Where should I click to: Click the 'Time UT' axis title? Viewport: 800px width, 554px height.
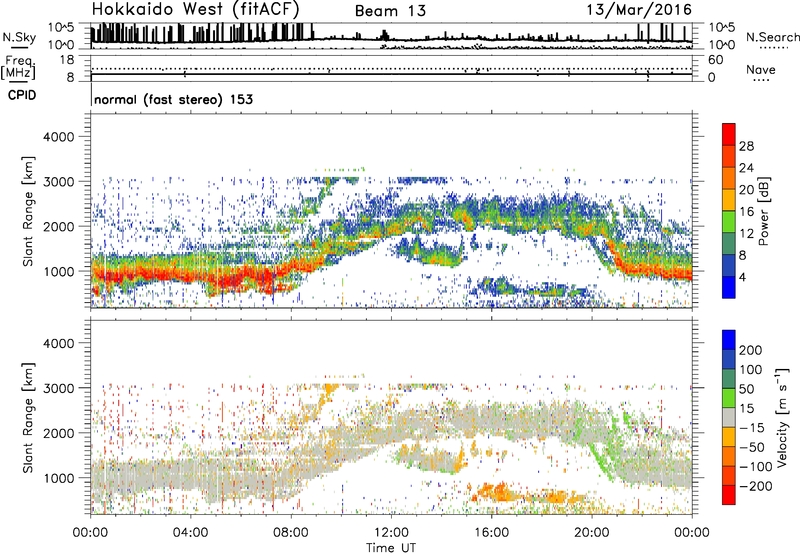point(391,548)
